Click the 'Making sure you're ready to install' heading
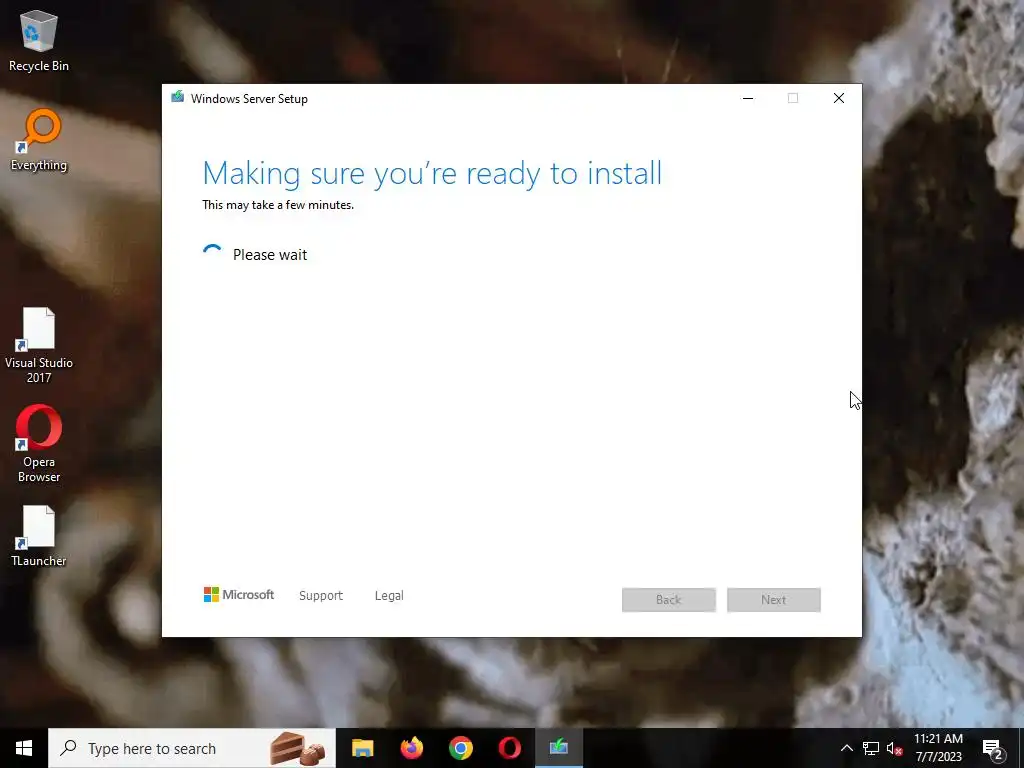 tap(432, 174)
